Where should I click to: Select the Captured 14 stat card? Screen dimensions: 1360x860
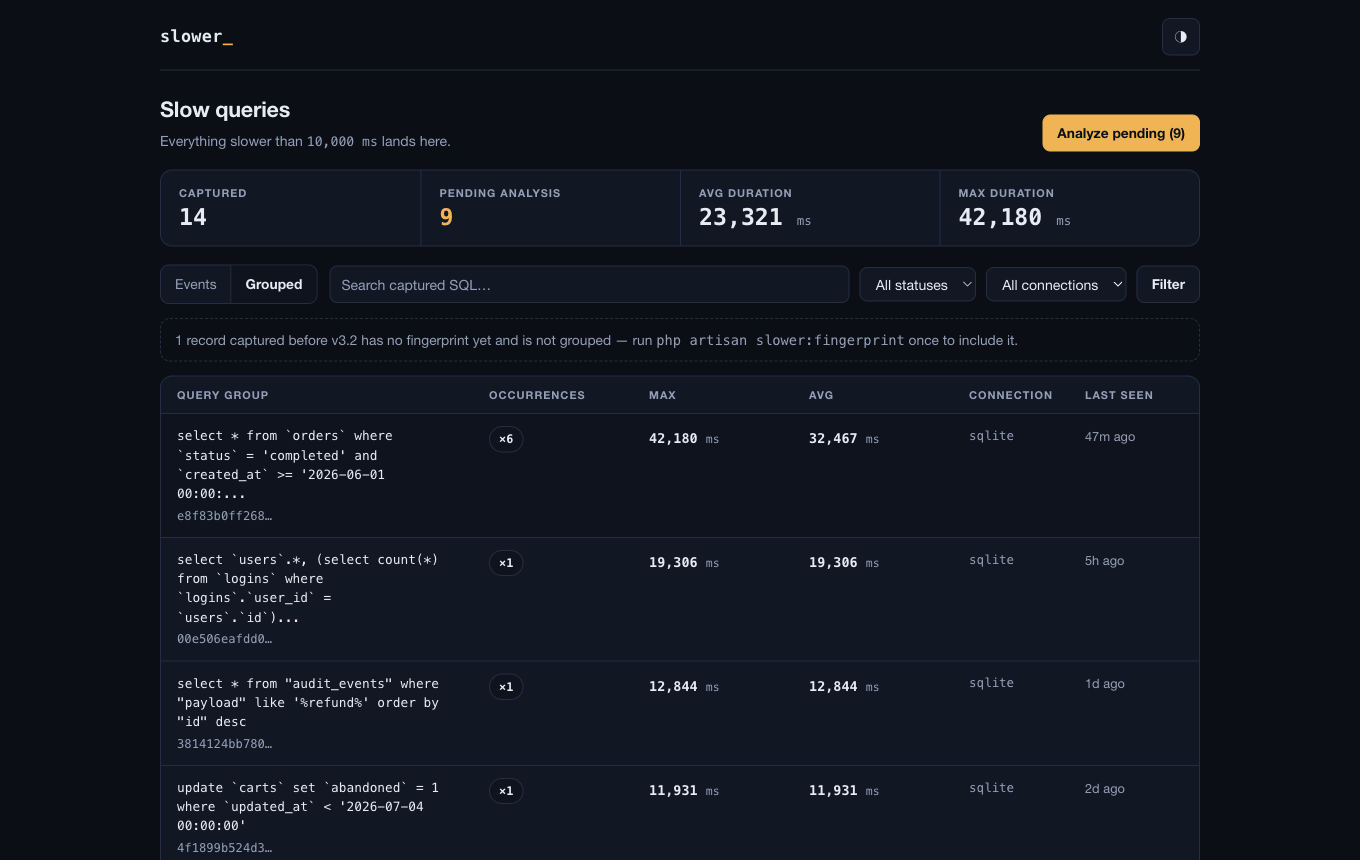(x=291, y=208)
